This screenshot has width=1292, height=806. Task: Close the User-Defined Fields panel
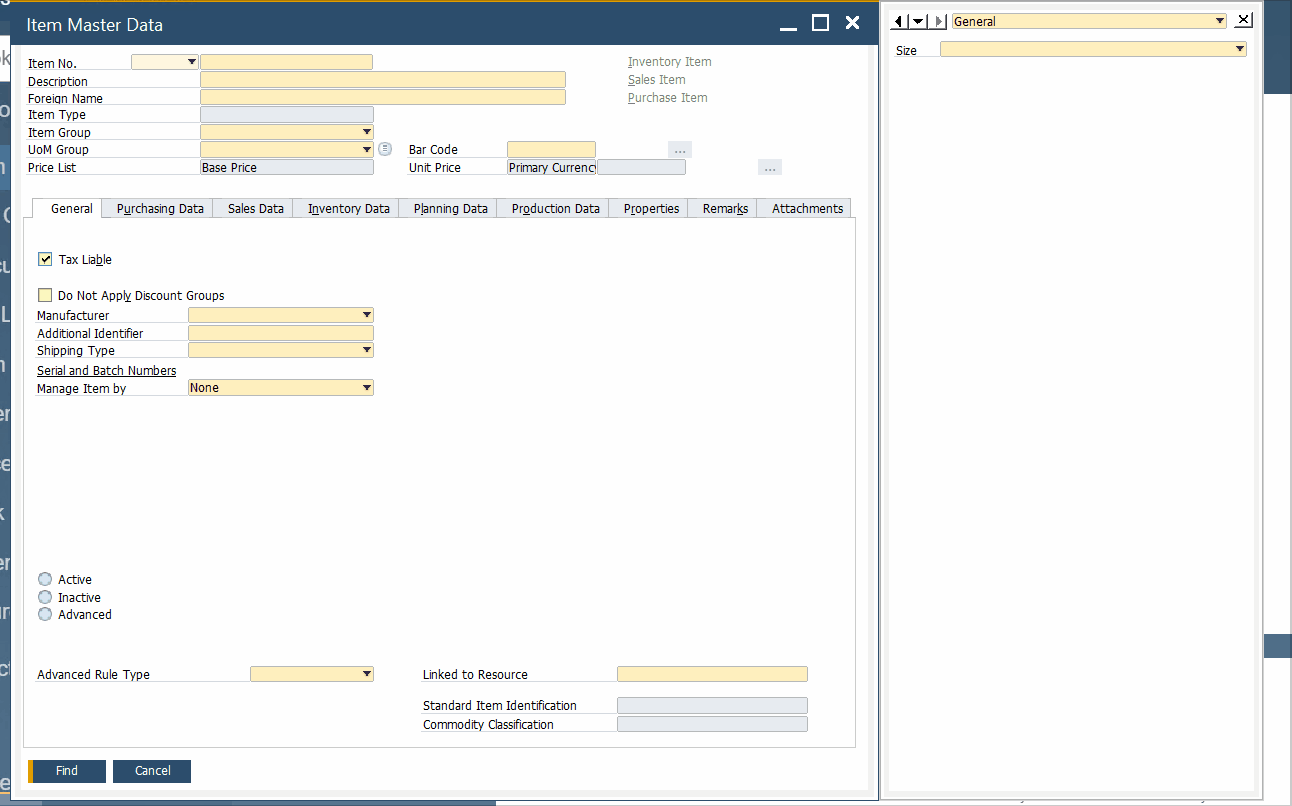pos(1243,19)
